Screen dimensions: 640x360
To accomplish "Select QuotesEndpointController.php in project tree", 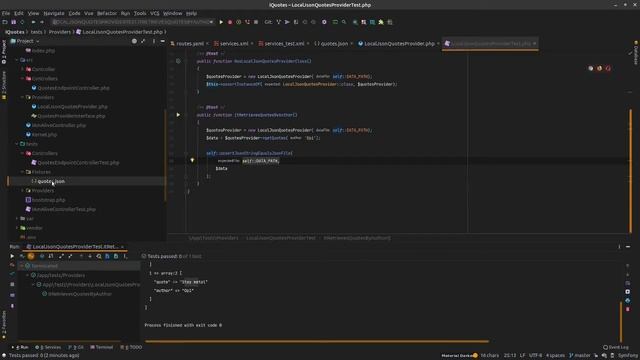I will [x=73, y=88].
